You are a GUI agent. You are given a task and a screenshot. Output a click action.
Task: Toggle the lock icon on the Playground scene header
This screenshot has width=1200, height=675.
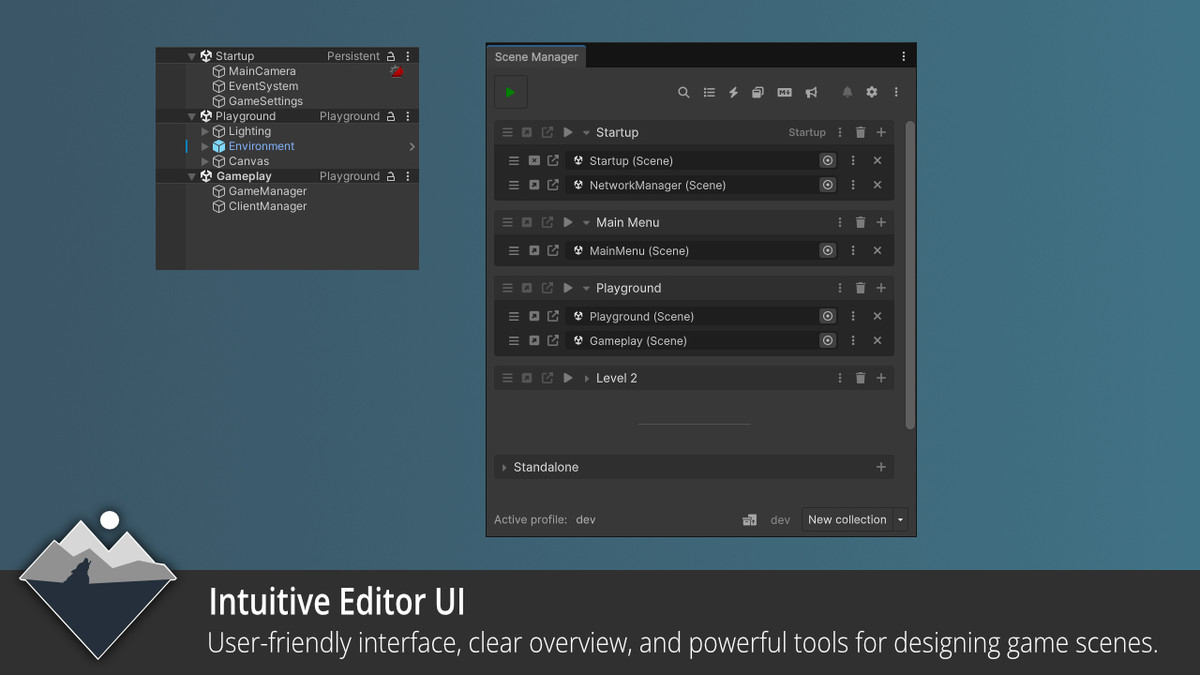point(391,115)
